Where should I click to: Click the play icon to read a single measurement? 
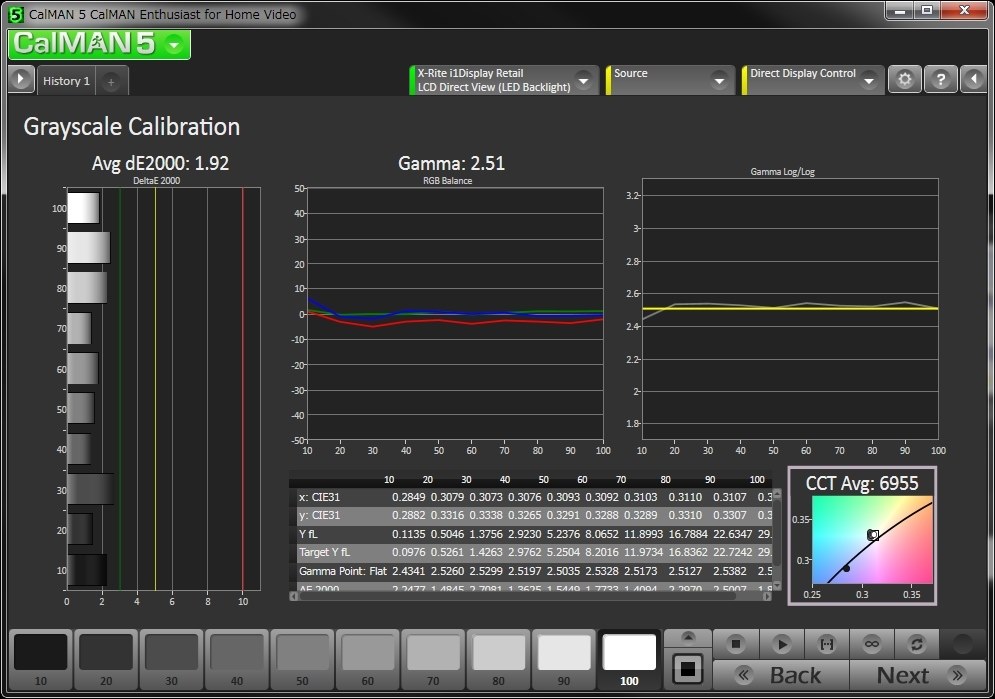tap(782, 644)
